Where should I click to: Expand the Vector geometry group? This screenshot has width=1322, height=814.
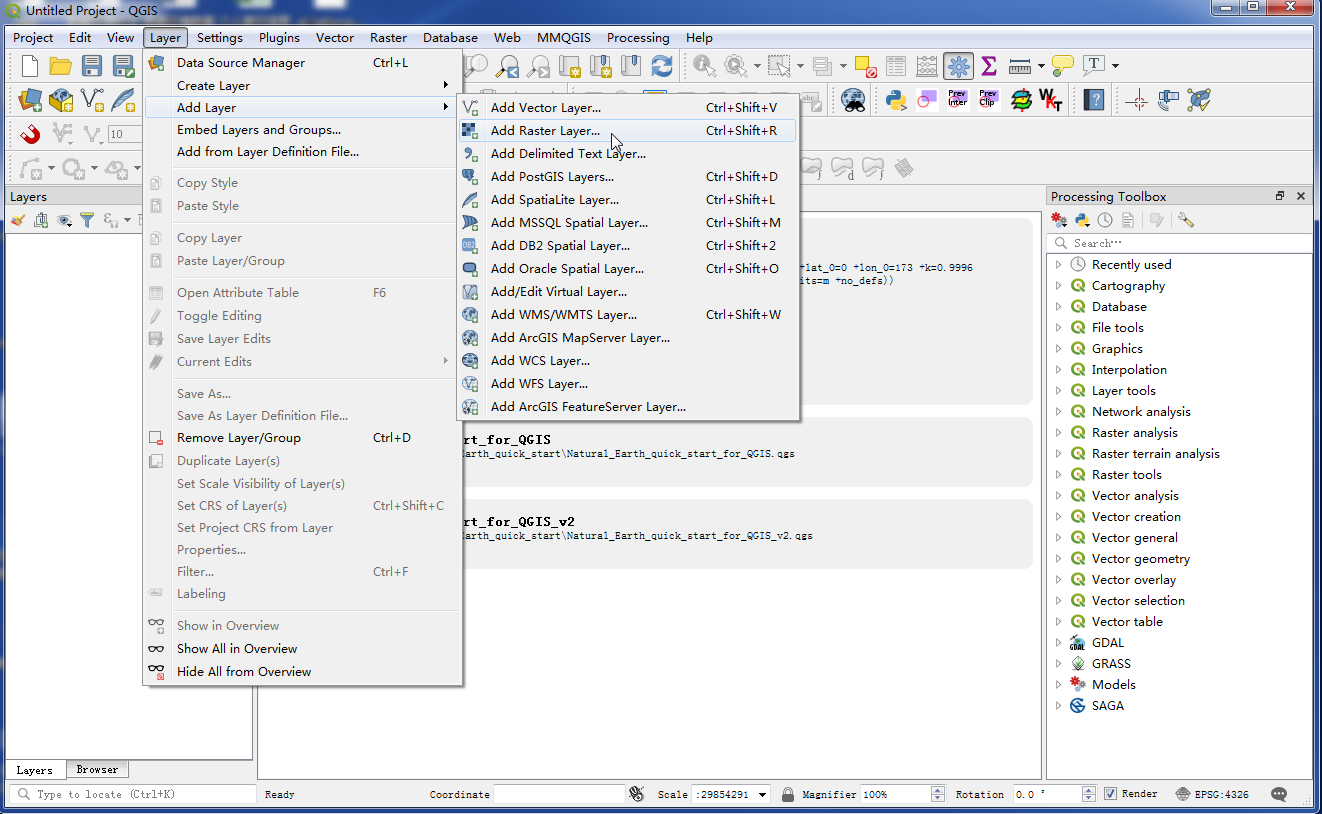click(1059, 559)
